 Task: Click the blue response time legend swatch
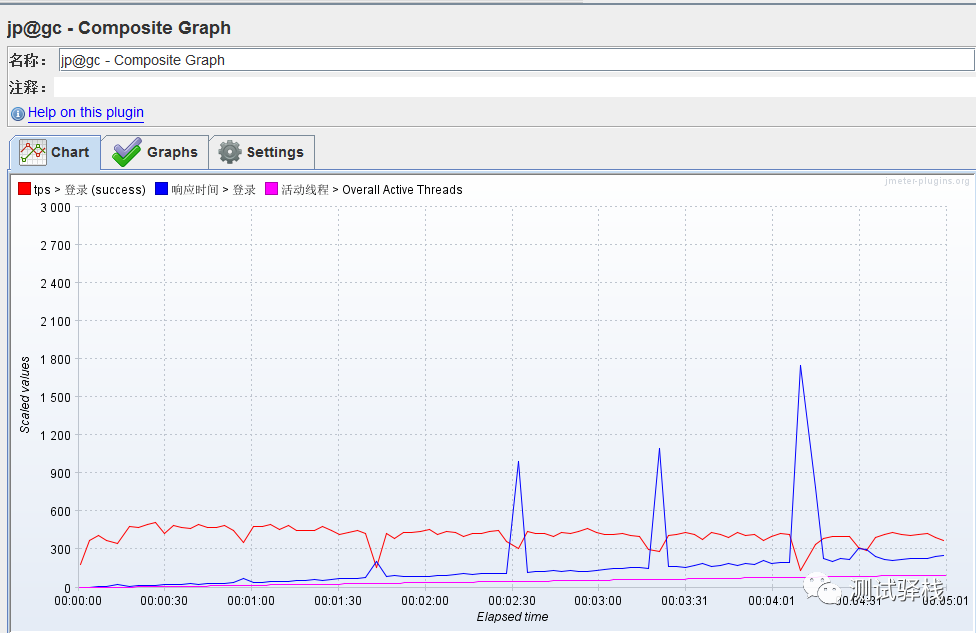(161, 189)
